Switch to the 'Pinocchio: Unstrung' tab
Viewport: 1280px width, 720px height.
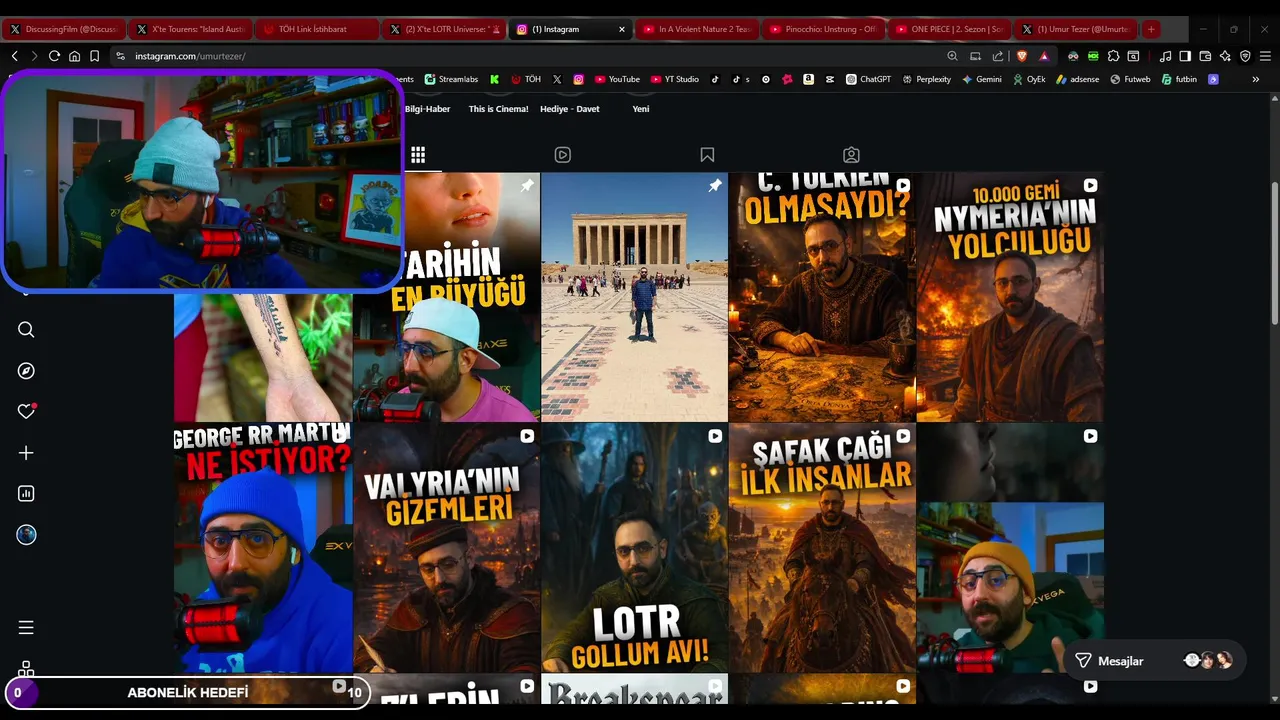[x=822, y=29]
